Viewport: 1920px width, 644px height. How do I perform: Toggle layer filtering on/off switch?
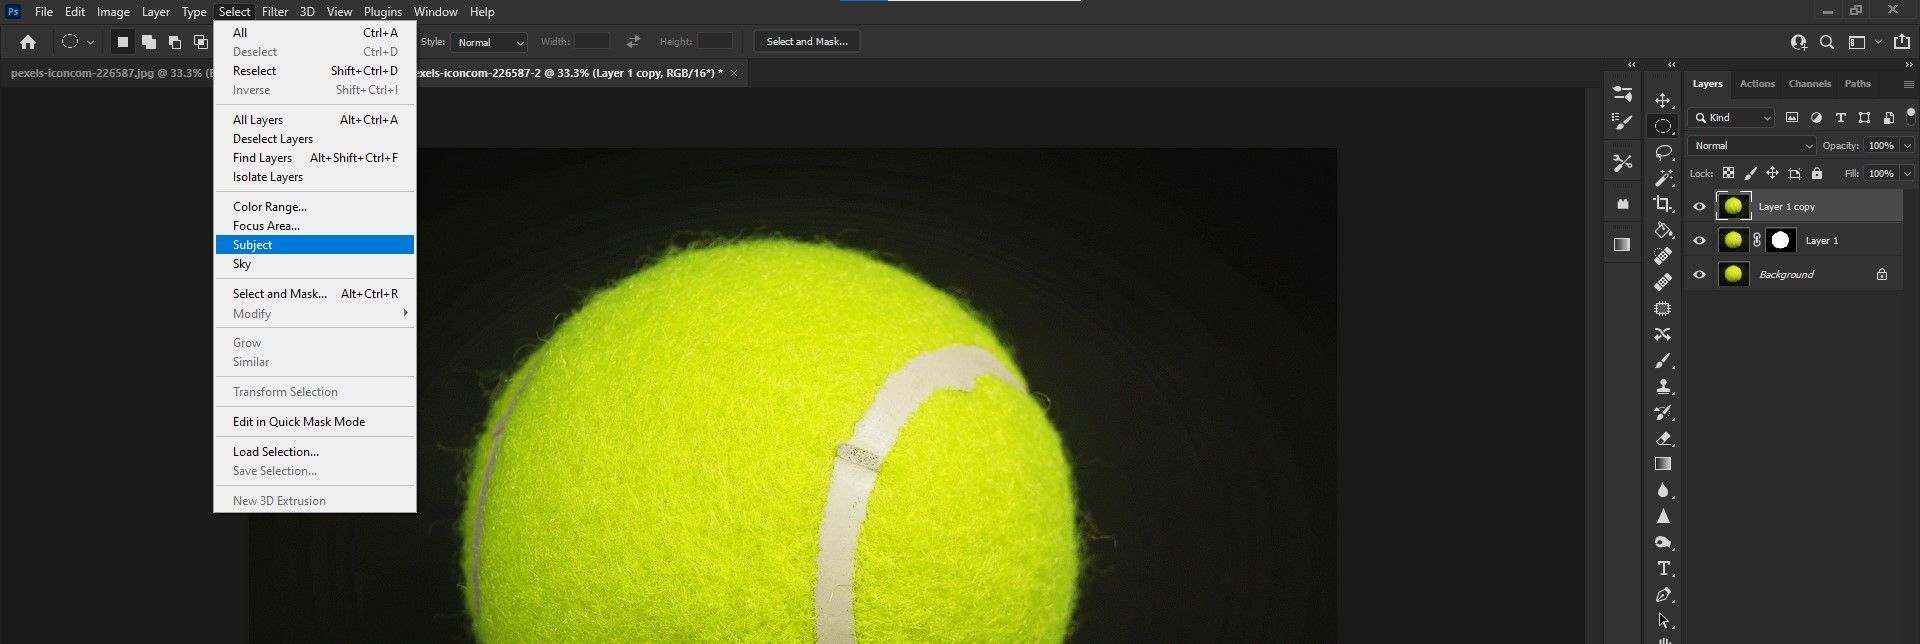coord(1911,115)
